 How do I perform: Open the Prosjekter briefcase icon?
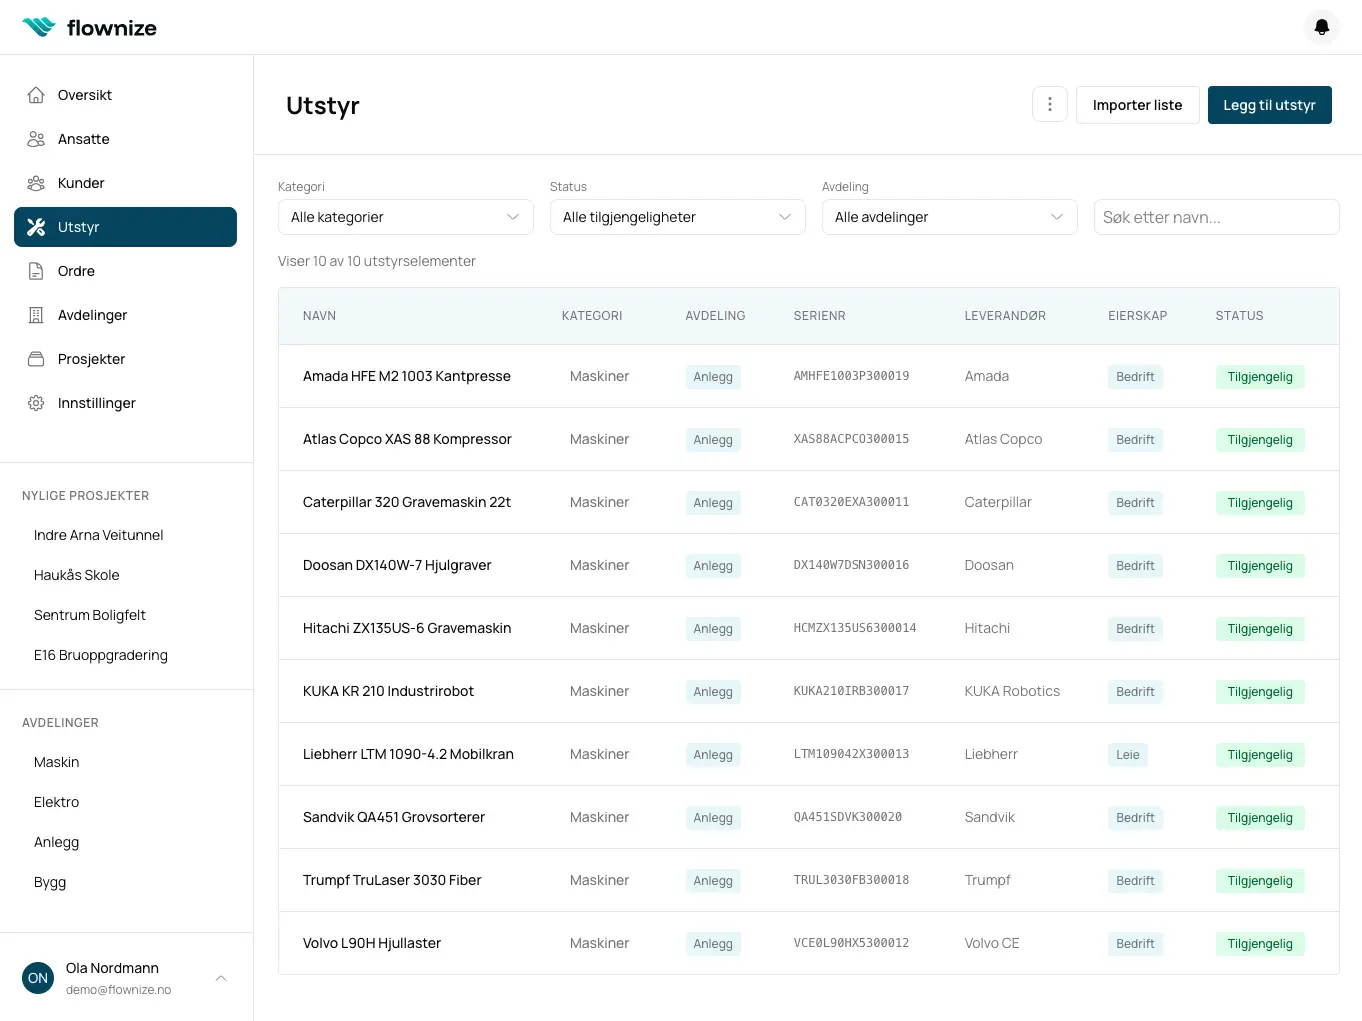pyautogui.click(x=36, y=358)
